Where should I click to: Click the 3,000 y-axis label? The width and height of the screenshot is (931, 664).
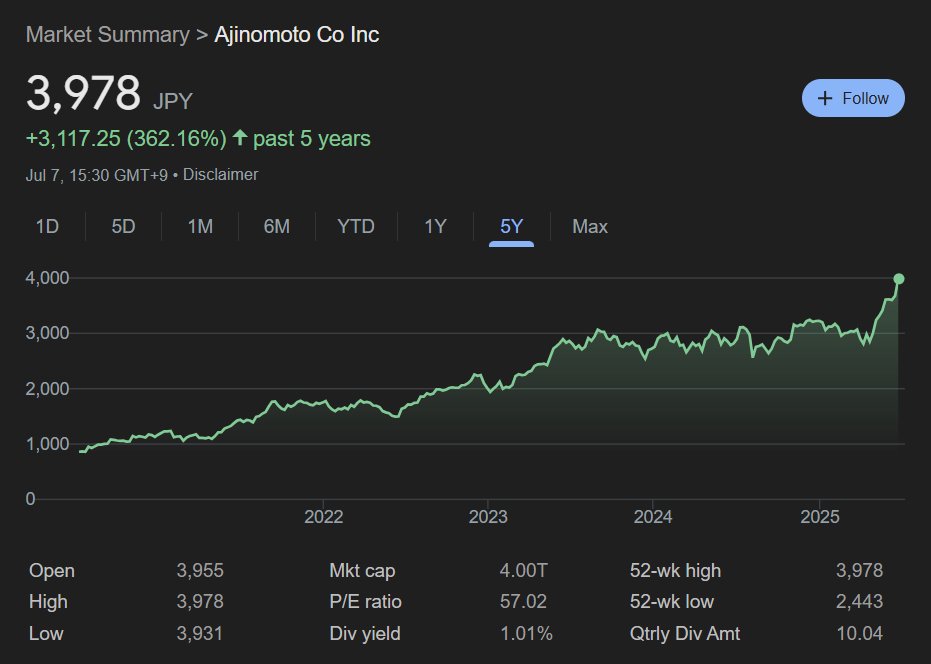(x=48, y=333)
